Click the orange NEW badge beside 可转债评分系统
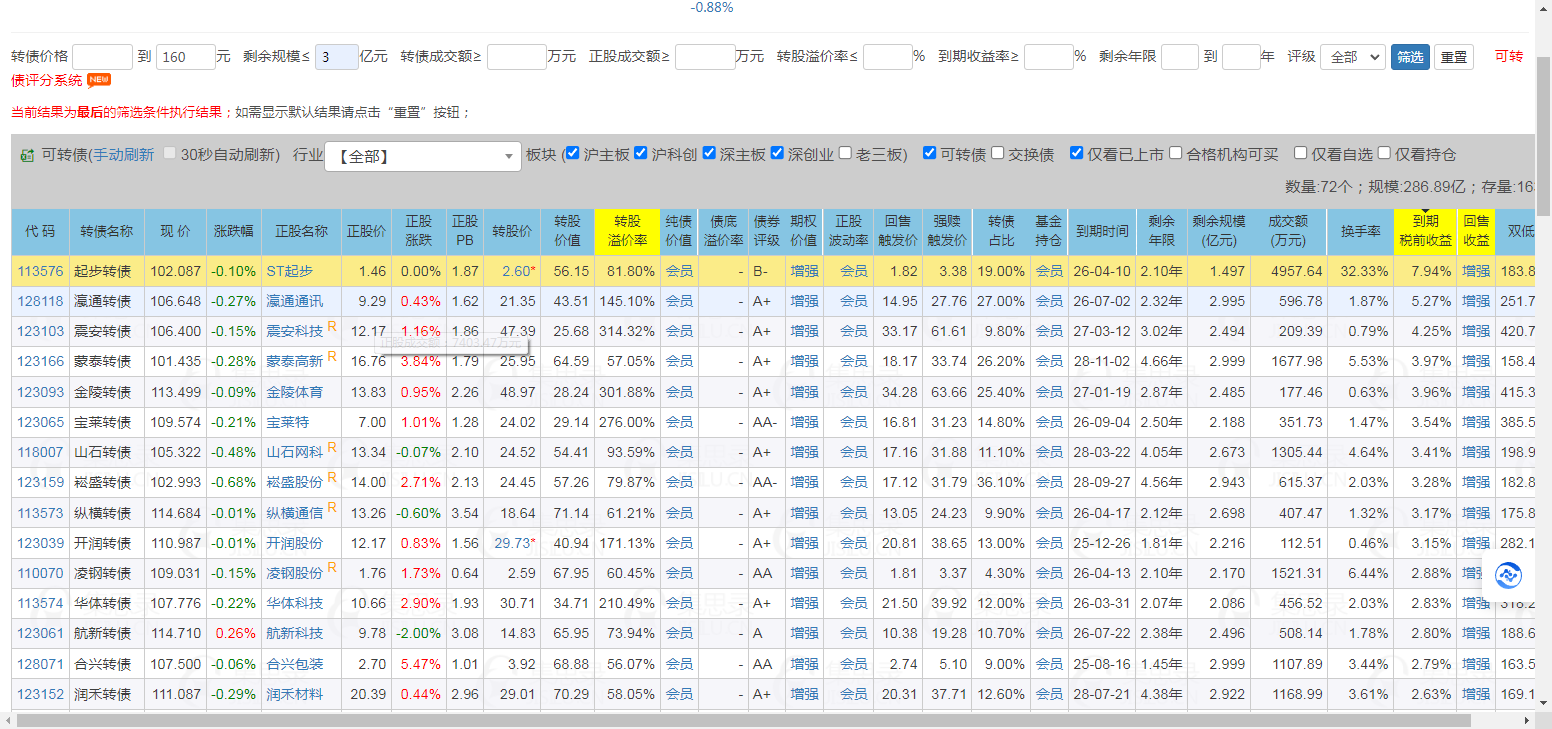Image resolution: width=1552 pixels, height=729 pixels. 99,80
